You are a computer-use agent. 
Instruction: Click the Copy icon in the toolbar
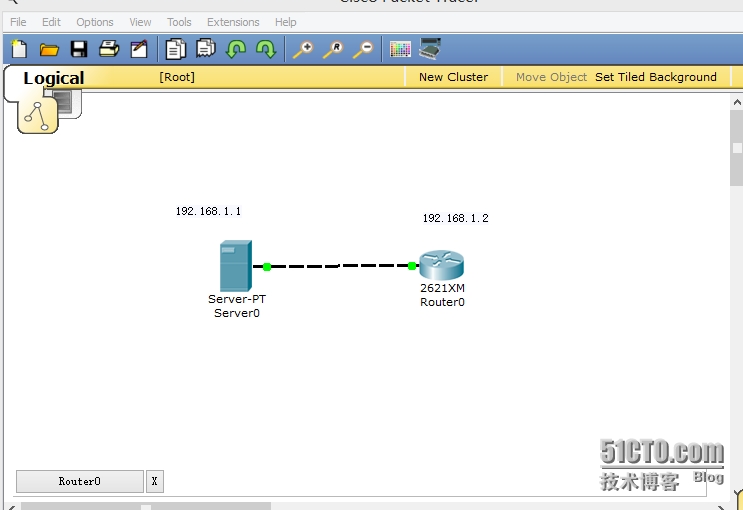click(x=175, y=49)
